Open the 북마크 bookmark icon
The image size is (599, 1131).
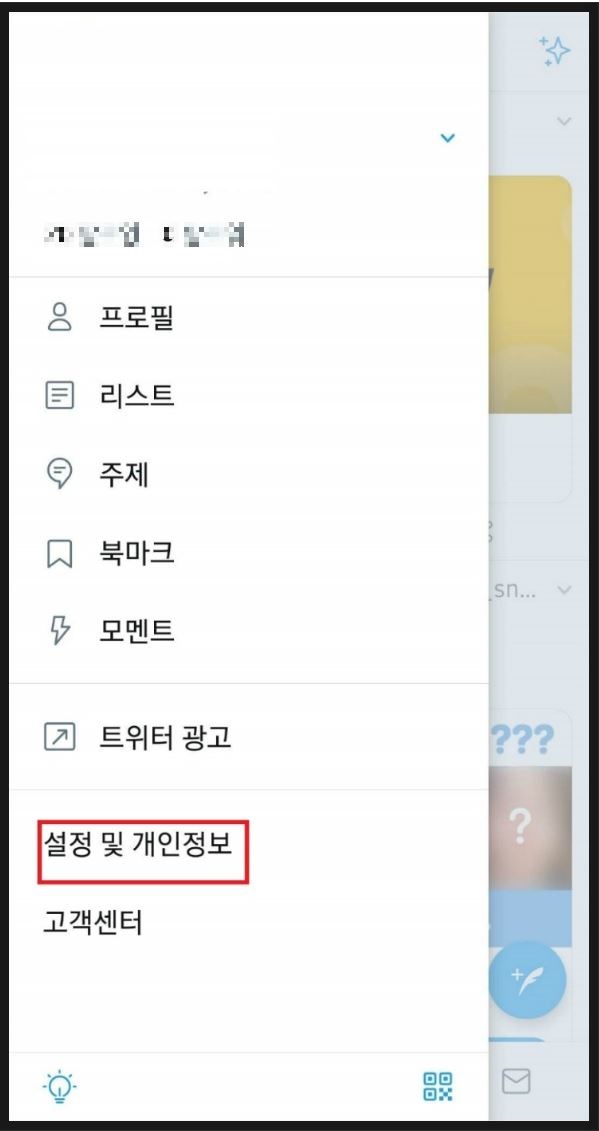click(x=59, y=553)
